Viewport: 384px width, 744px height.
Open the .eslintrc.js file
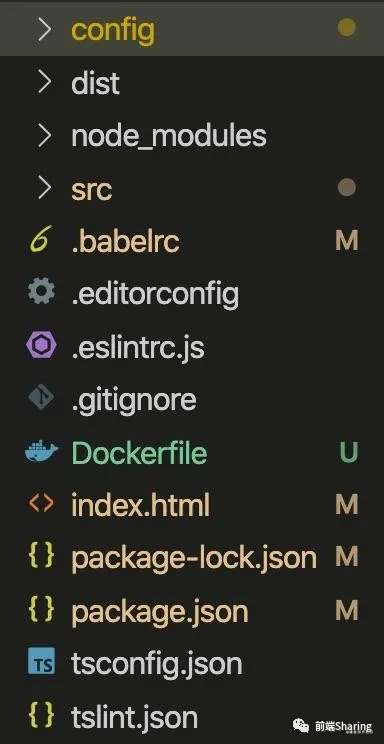192,346
